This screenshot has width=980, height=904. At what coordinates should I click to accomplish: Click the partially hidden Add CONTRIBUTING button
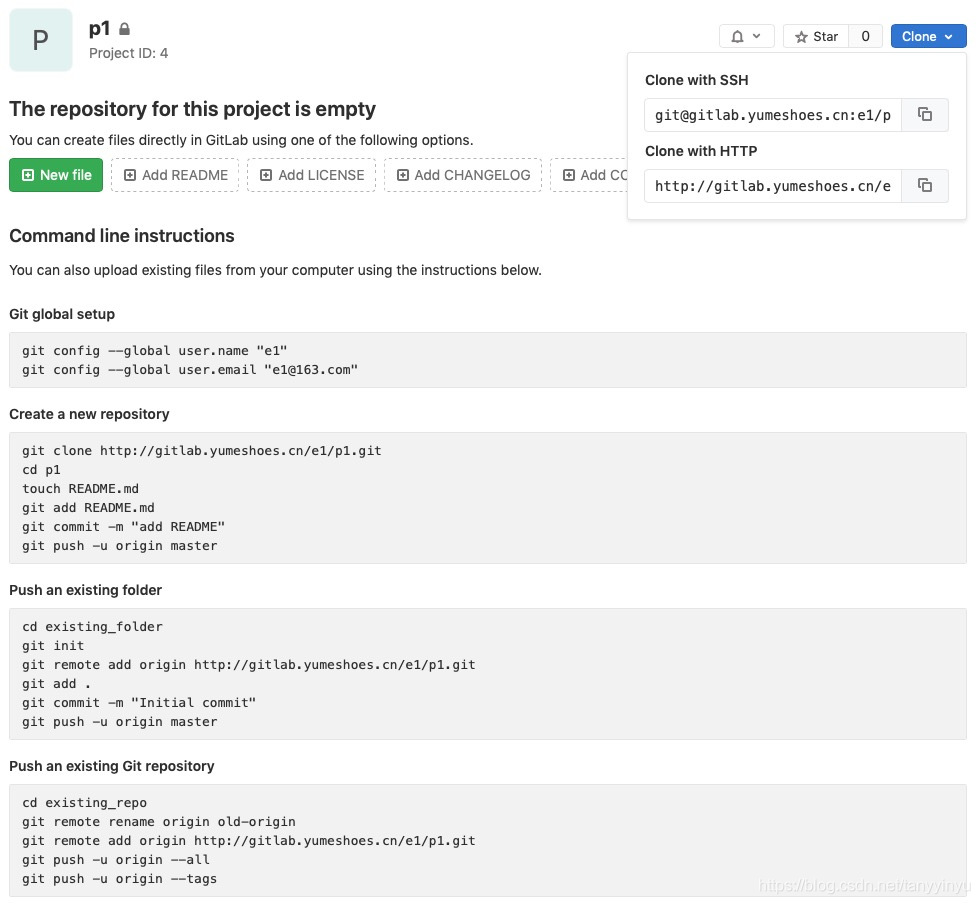(590, 175)
